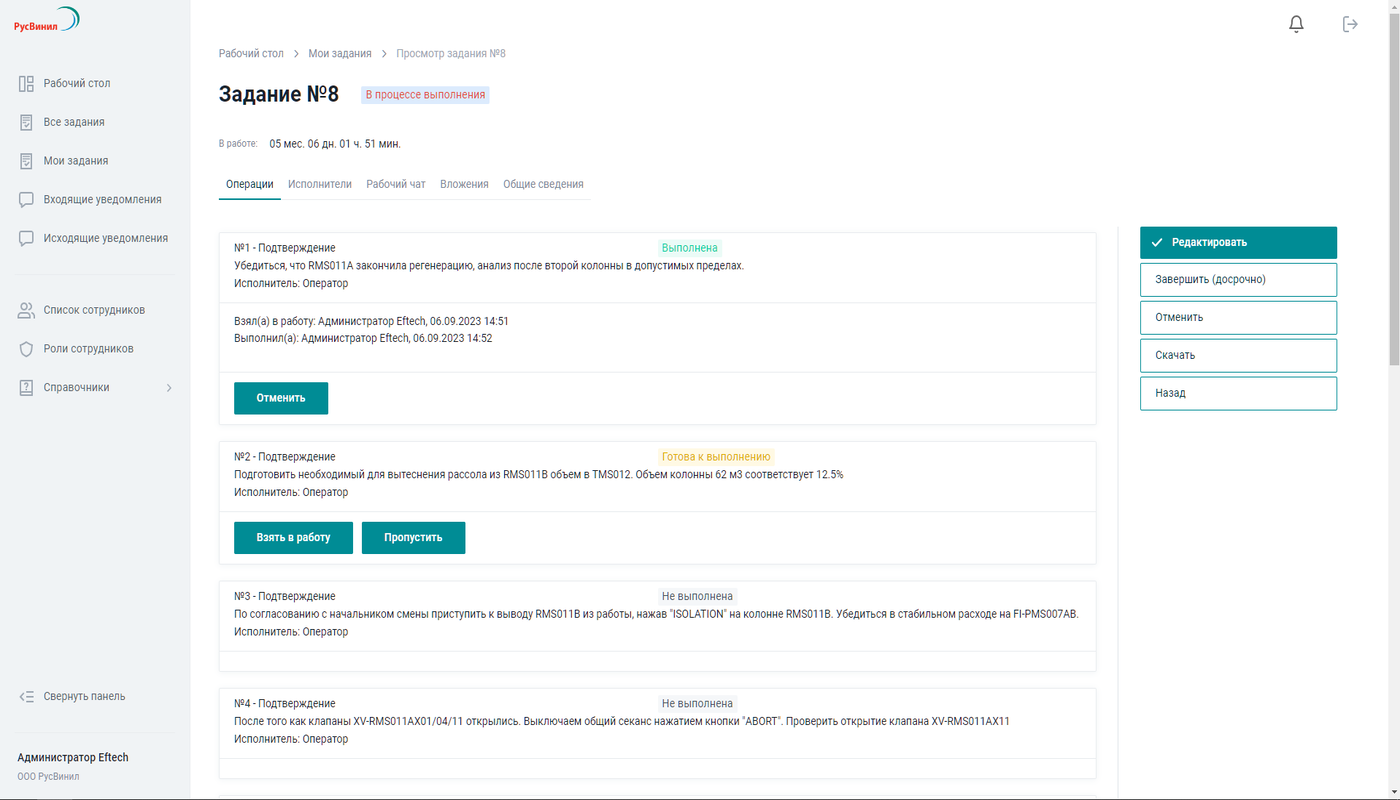This screenshot has width=1400, height=800.
Task: Click the Назад button
Action: tap(1238, 393)
